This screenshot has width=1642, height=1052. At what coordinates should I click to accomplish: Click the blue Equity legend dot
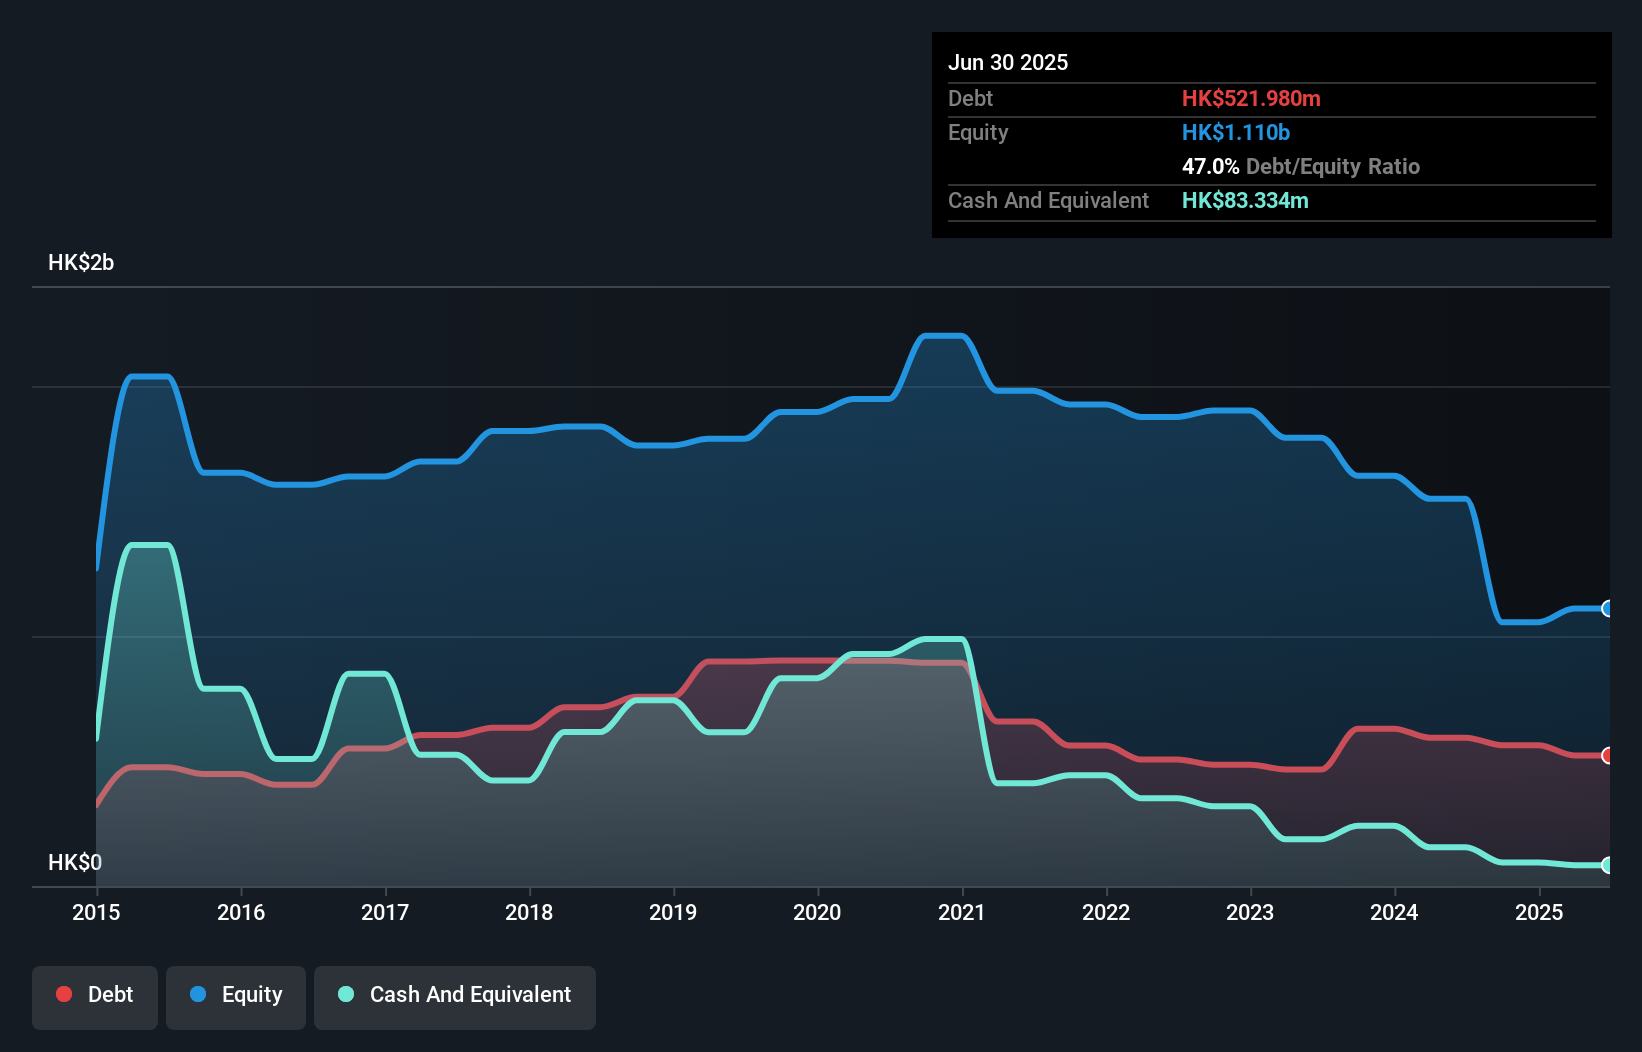[198, 994]
